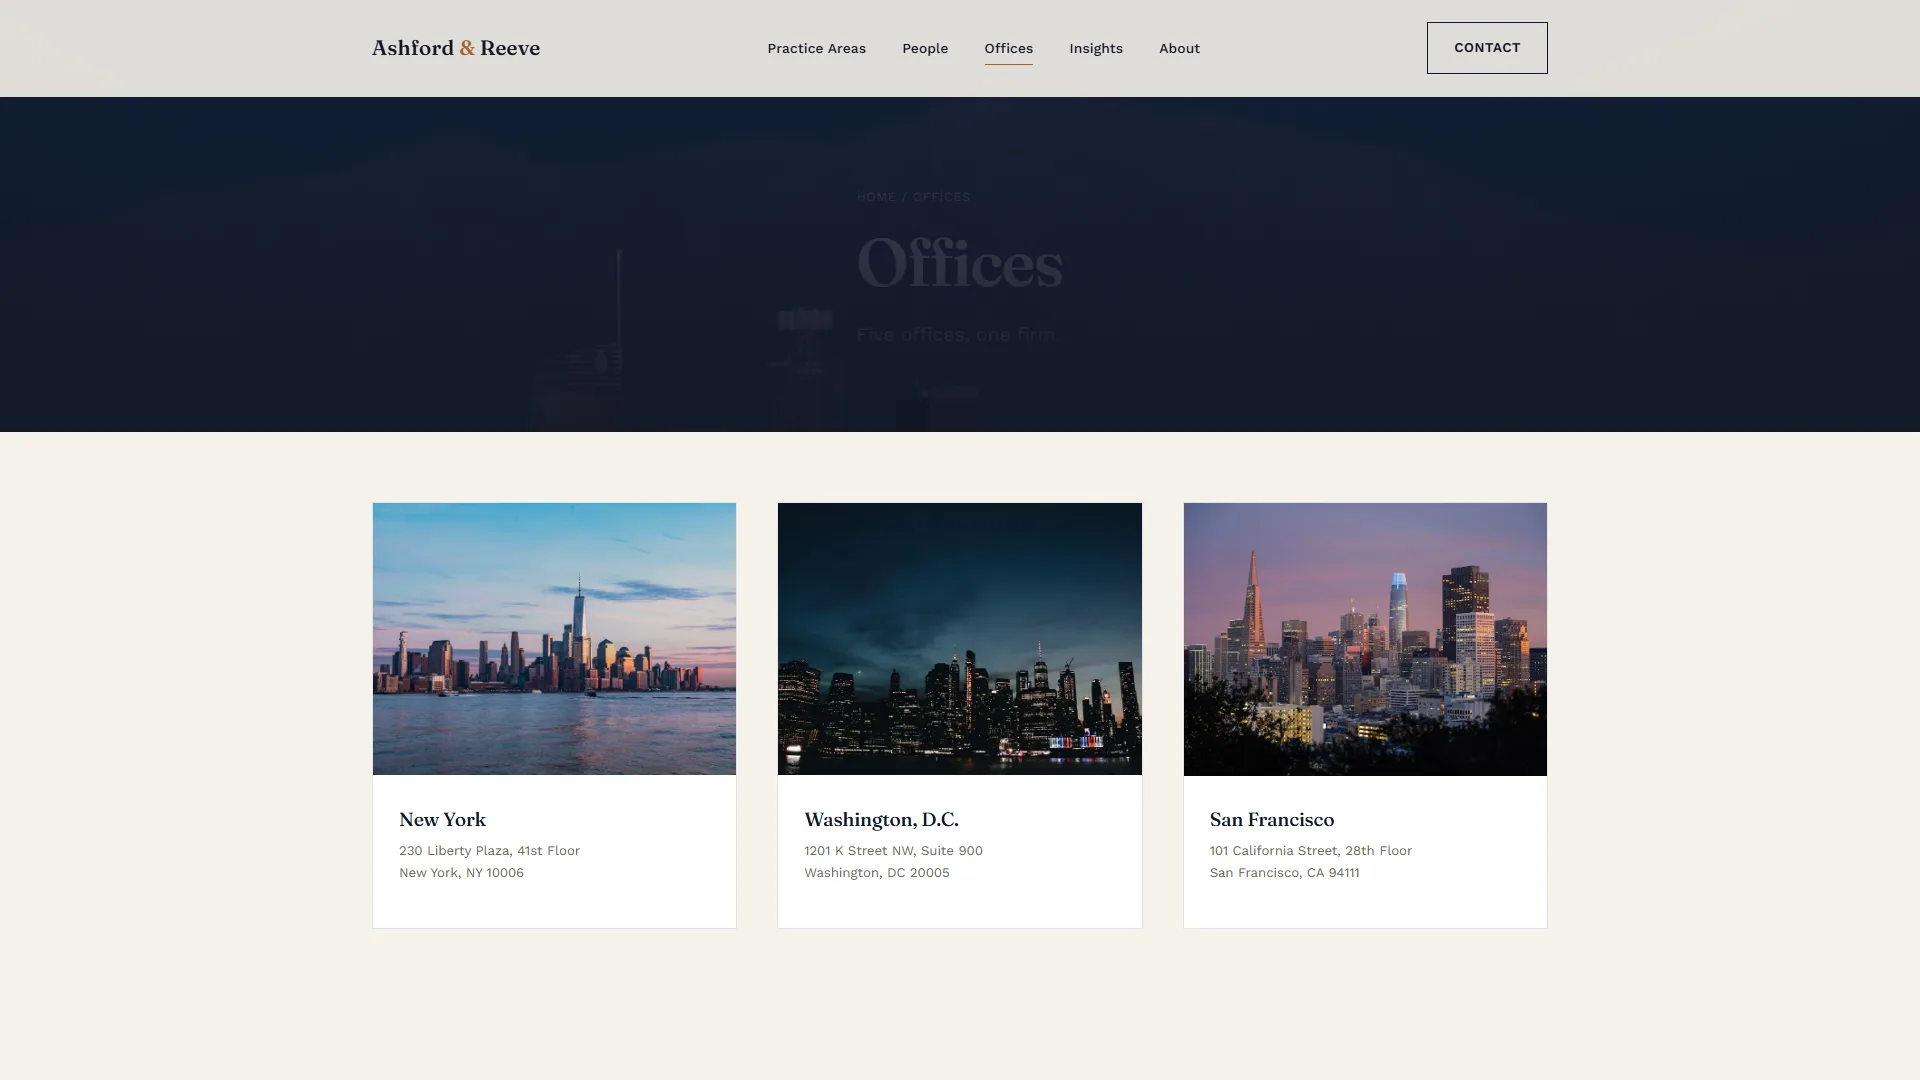Open the Practice Areas menu item
The image size is (1920, 1080).
[816, 48]
